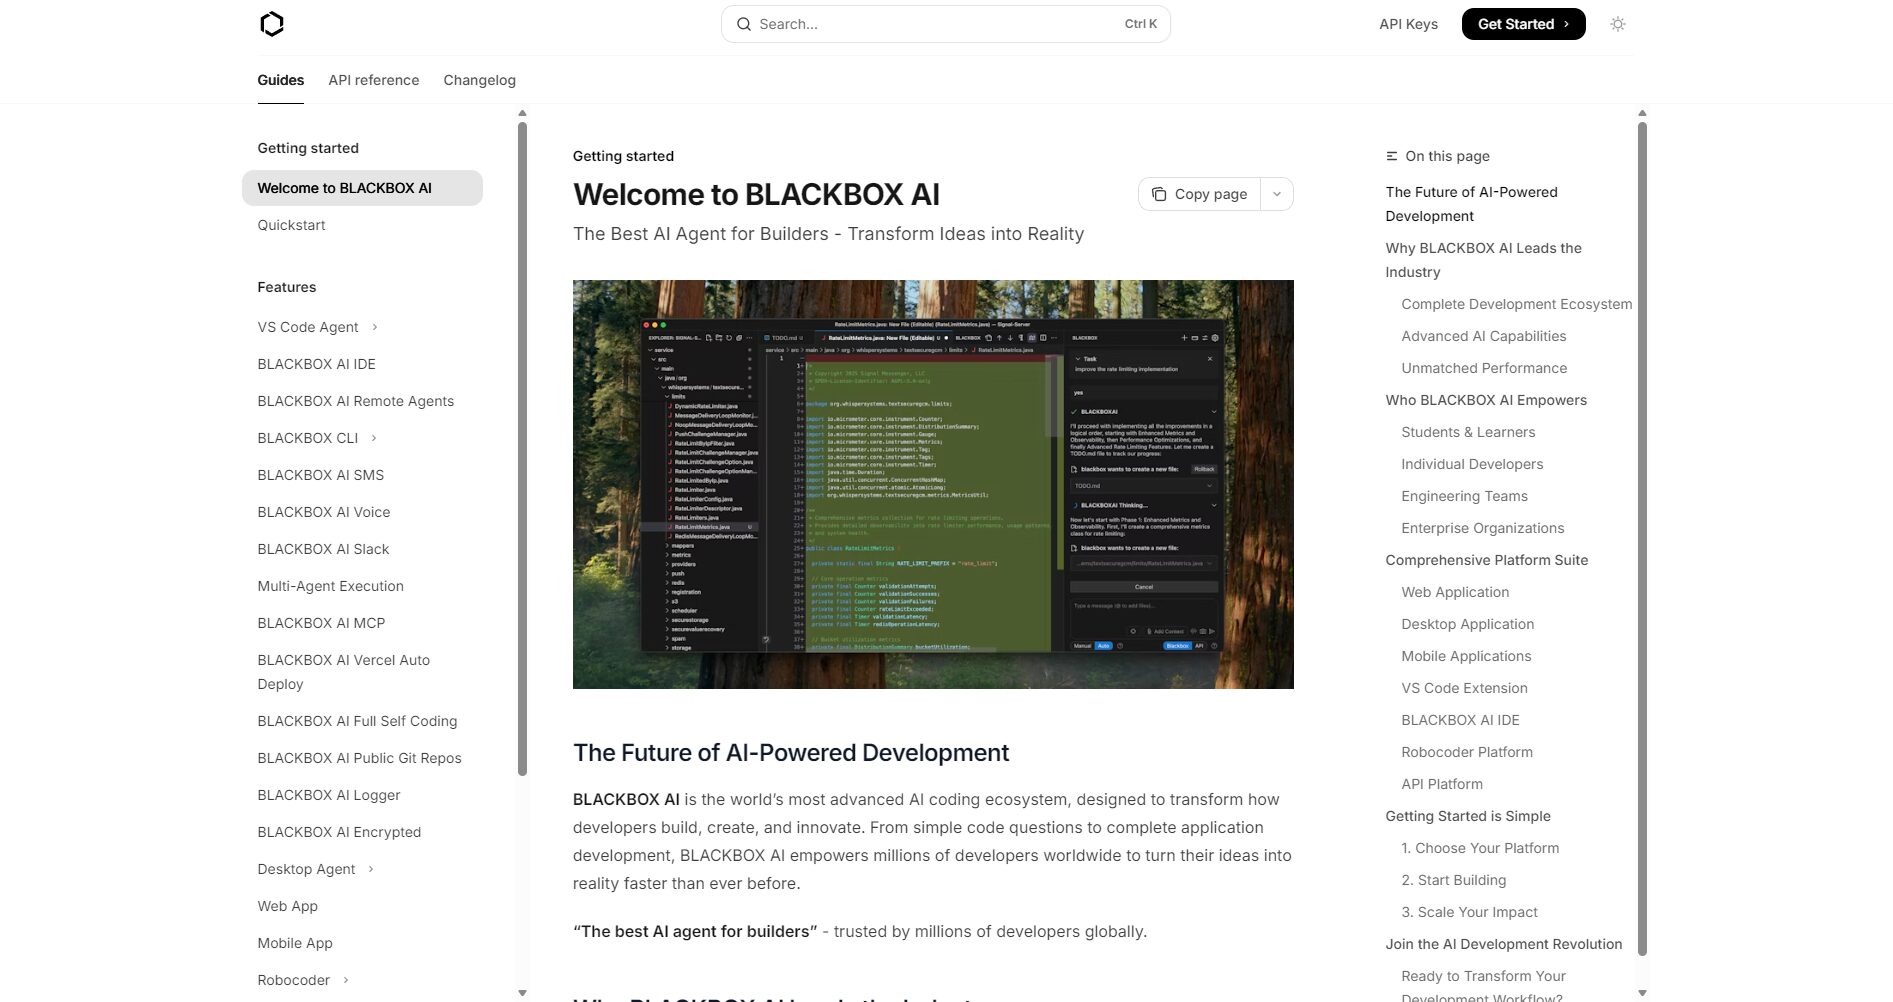The width and height of the screenshot is (1893, 1002).
Task: Click the IDE screenshot hero image
Action: [932, 484]
